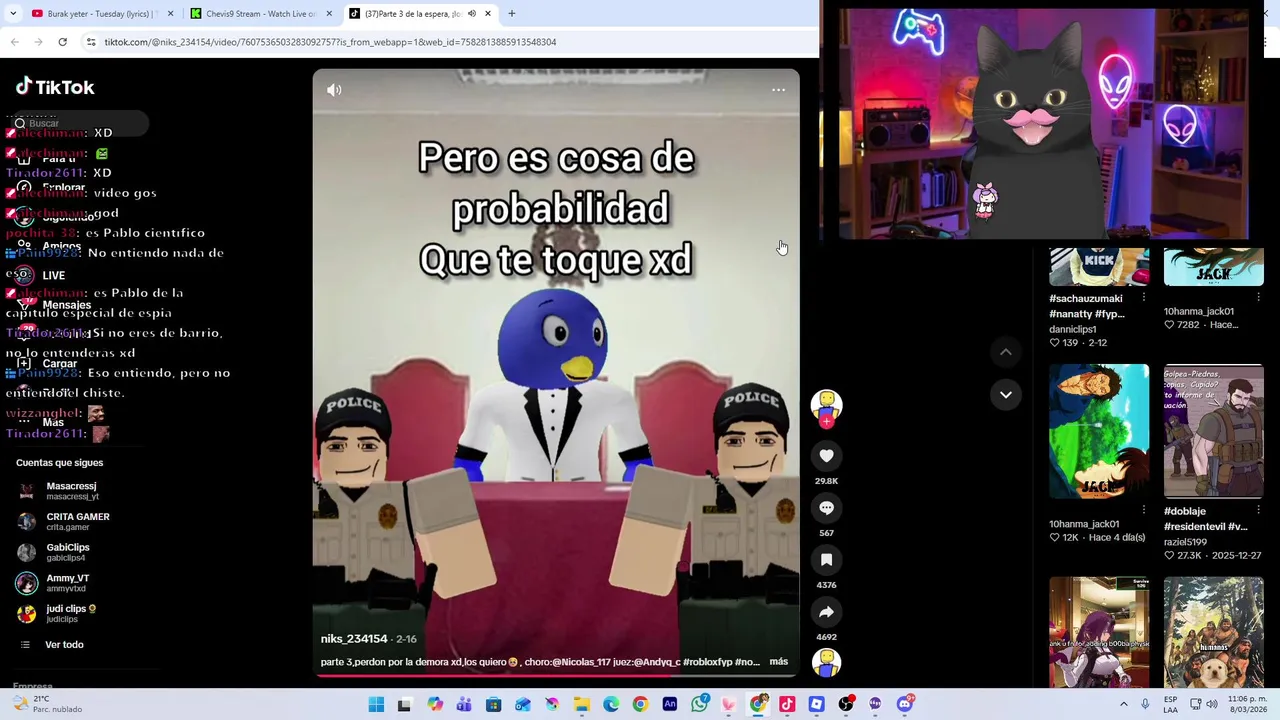Image resolution: width=1280 pixels, height=720 pixels.
Task: Open raziel5199 author link
Action: (1185, 542)
